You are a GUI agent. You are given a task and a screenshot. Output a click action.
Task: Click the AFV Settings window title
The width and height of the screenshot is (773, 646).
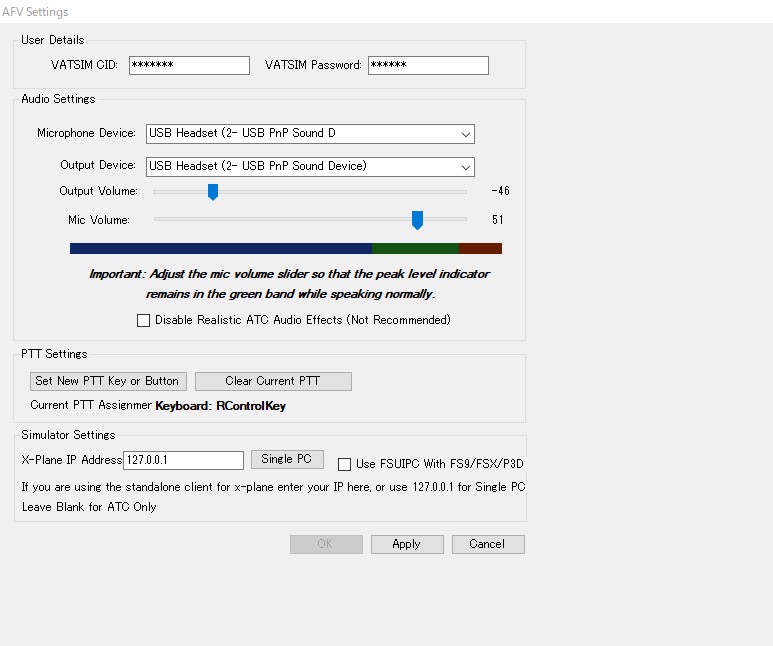click(x=35, y=12)
